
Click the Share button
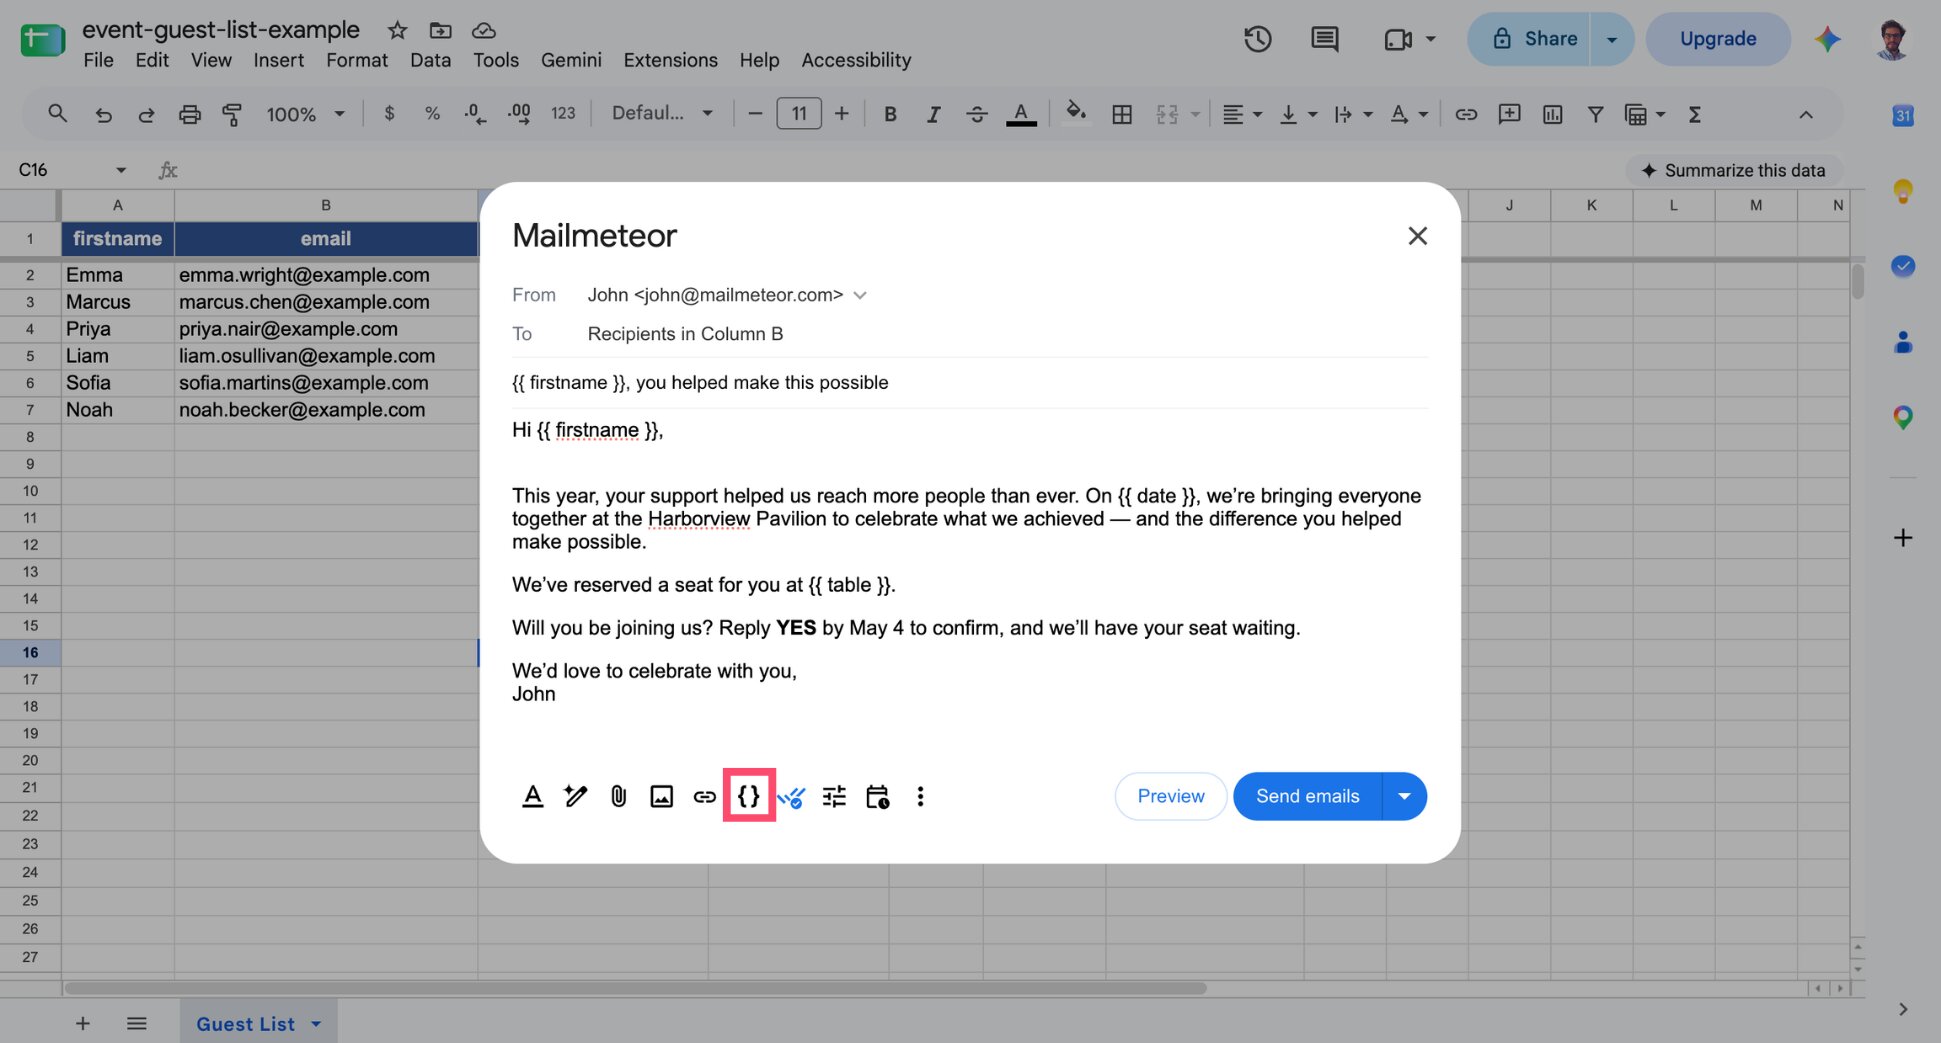click(x=1530, y=39)
